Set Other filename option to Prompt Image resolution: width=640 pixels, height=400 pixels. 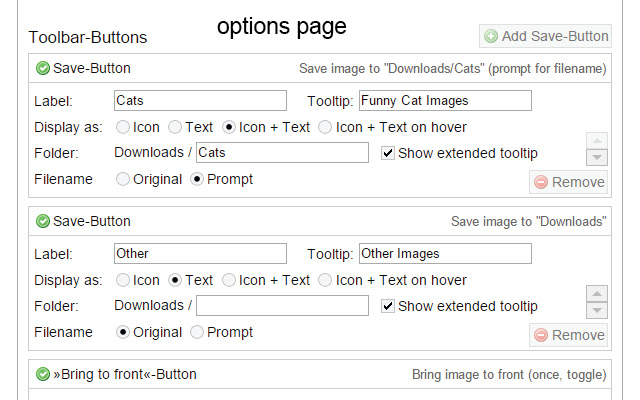[197, 332]
